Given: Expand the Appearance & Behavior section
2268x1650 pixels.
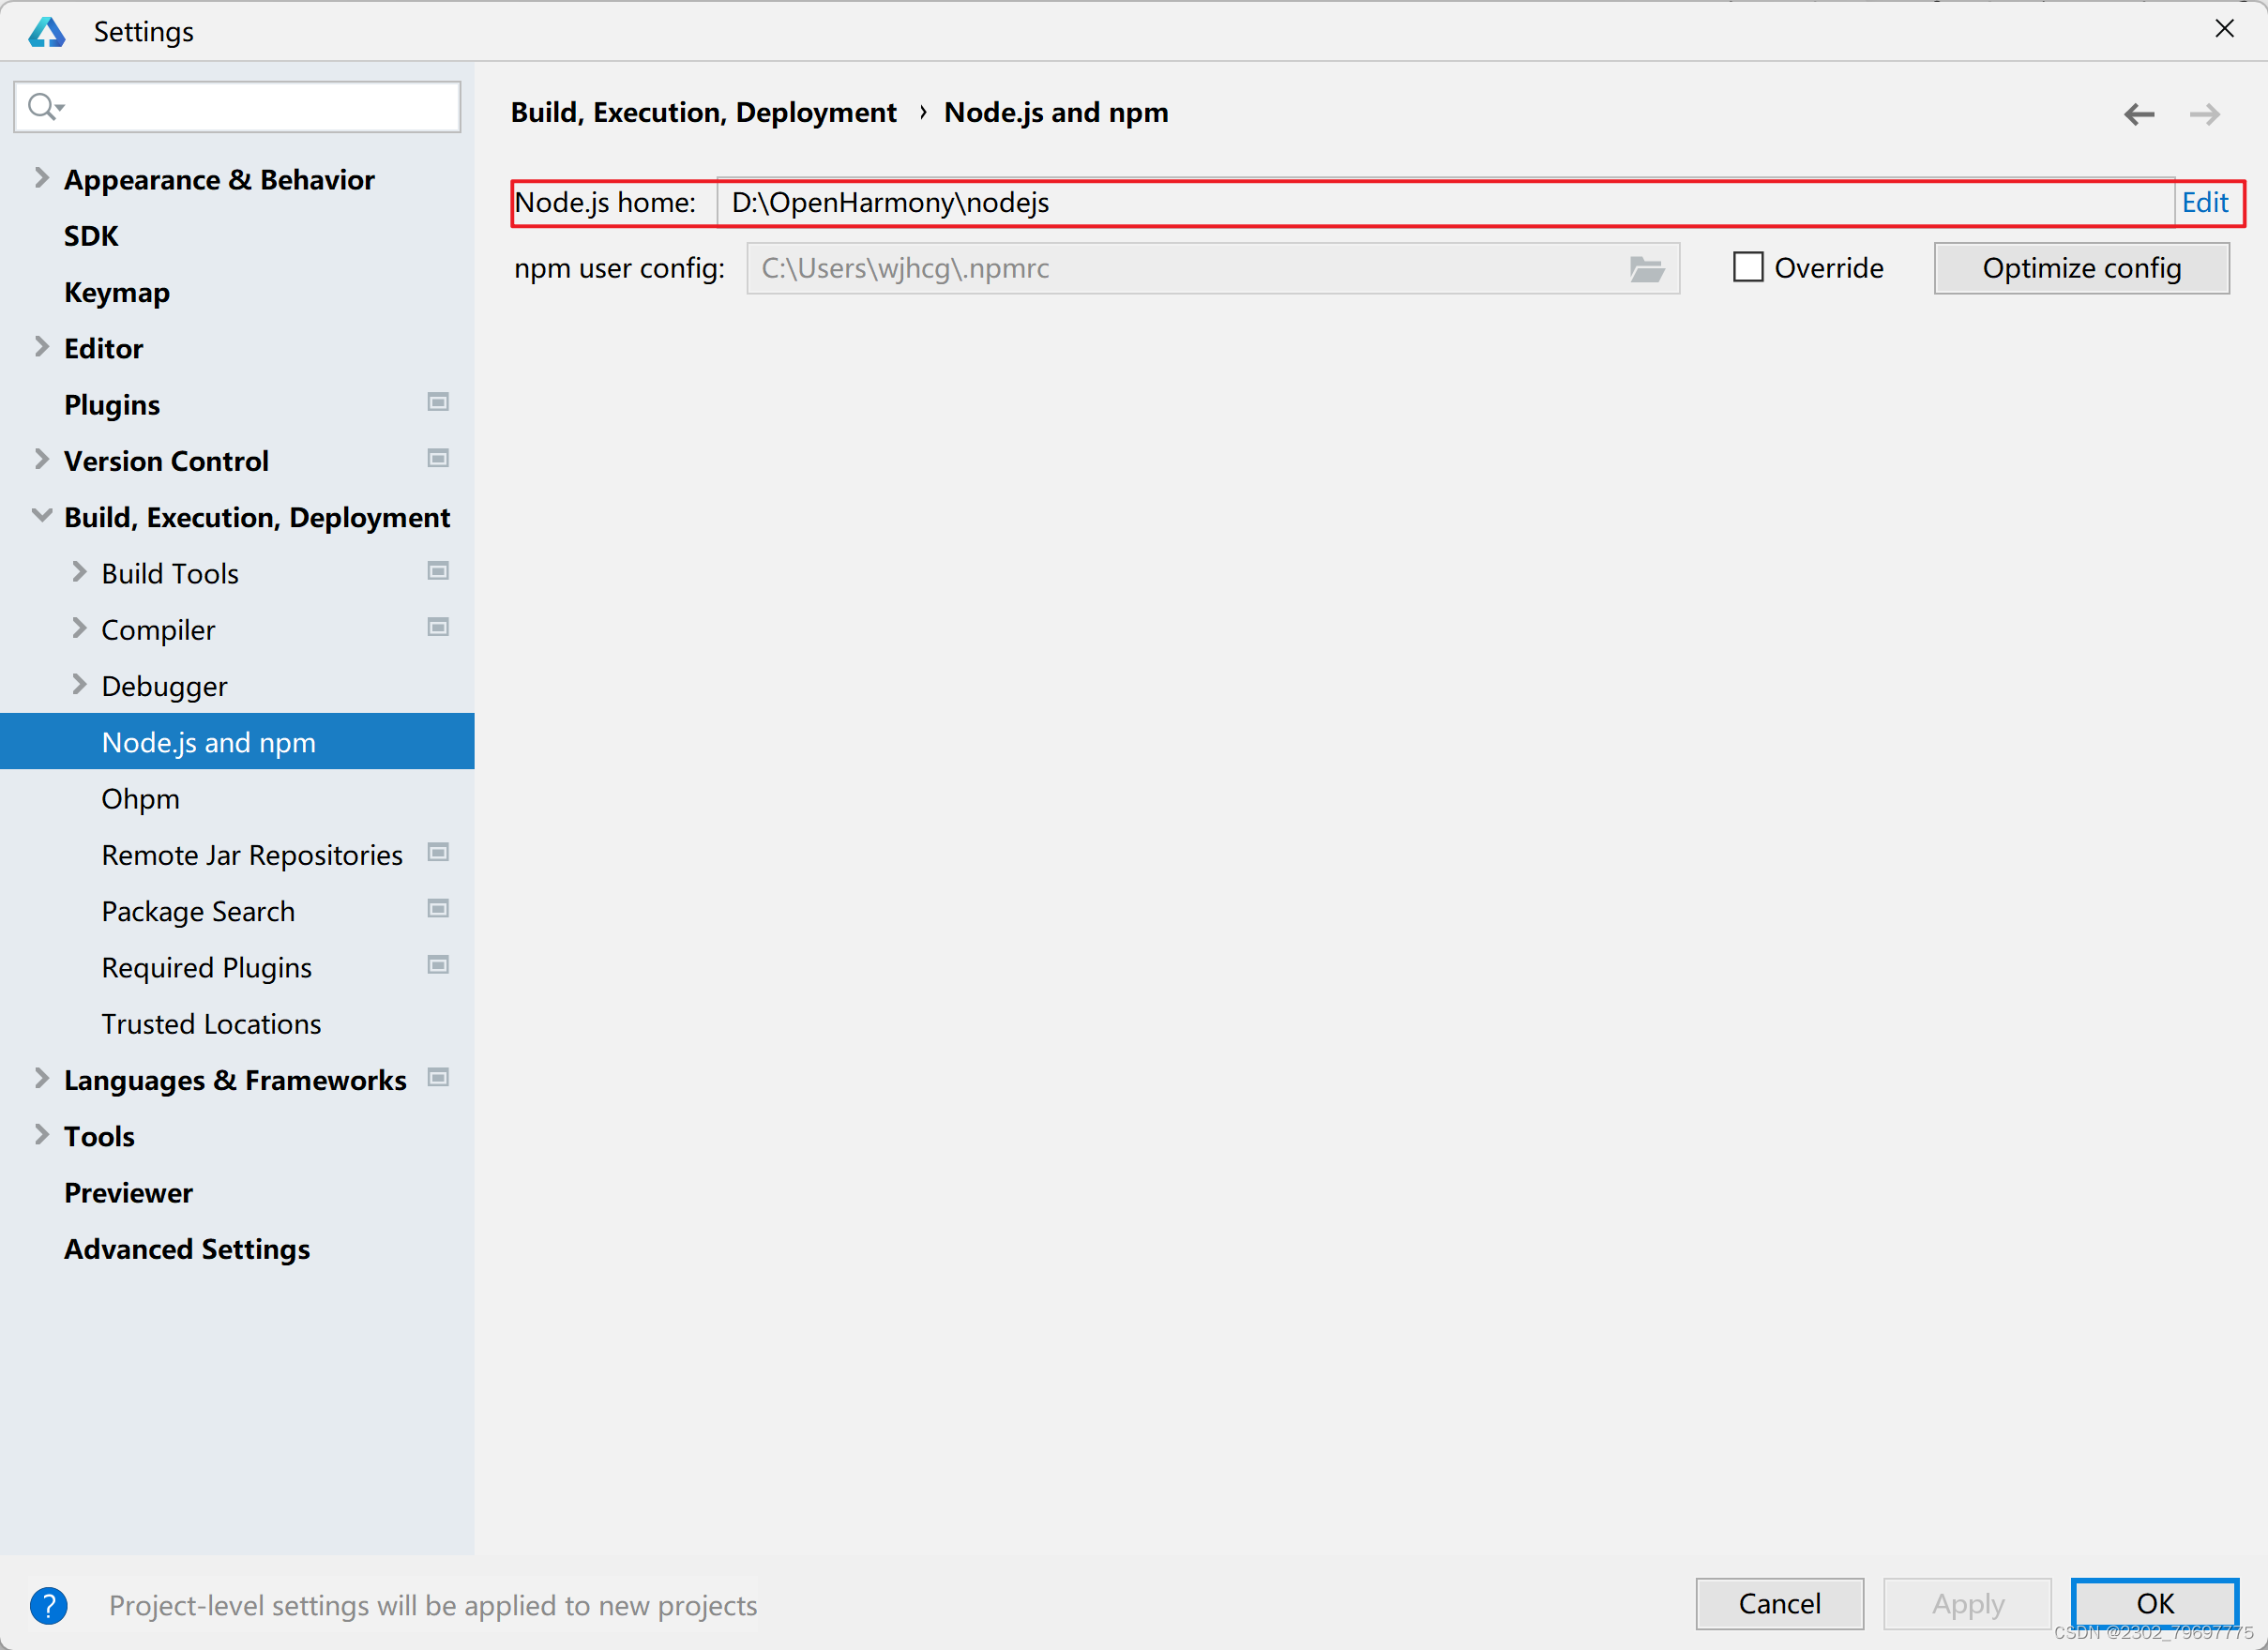Looking at the screenshot, I should (x=41, y=178).
